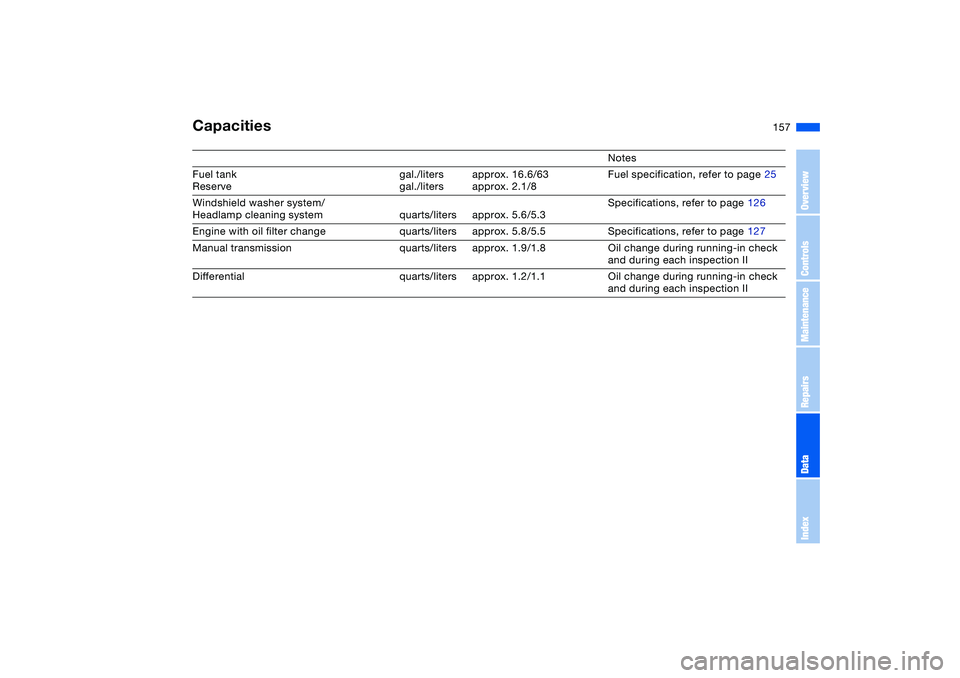The width and height of the screenshot is (960, 678).
Task: Open the Index side tab
Action: [808, 511]
